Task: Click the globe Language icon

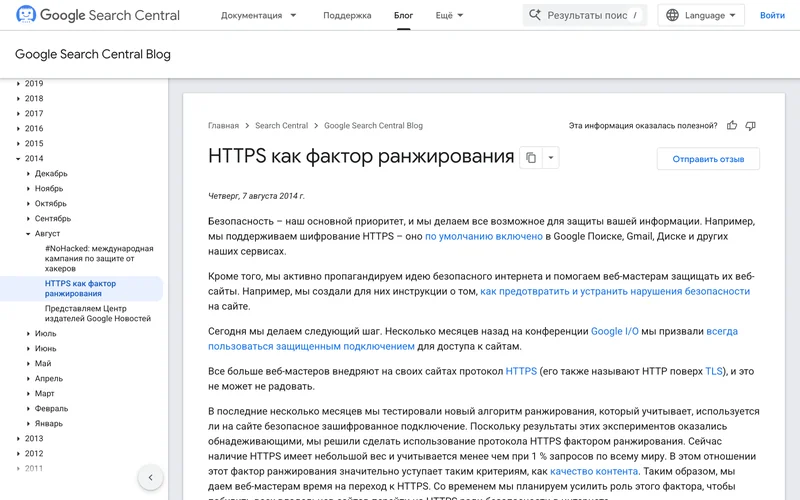Action: pyautogui.click(x=672, y=15)
